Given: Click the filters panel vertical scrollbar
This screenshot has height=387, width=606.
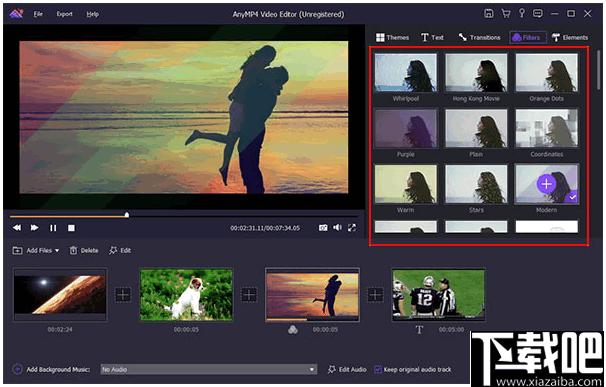Looking at the screenshot, I should pyautogui.click(x=599, y=70).
